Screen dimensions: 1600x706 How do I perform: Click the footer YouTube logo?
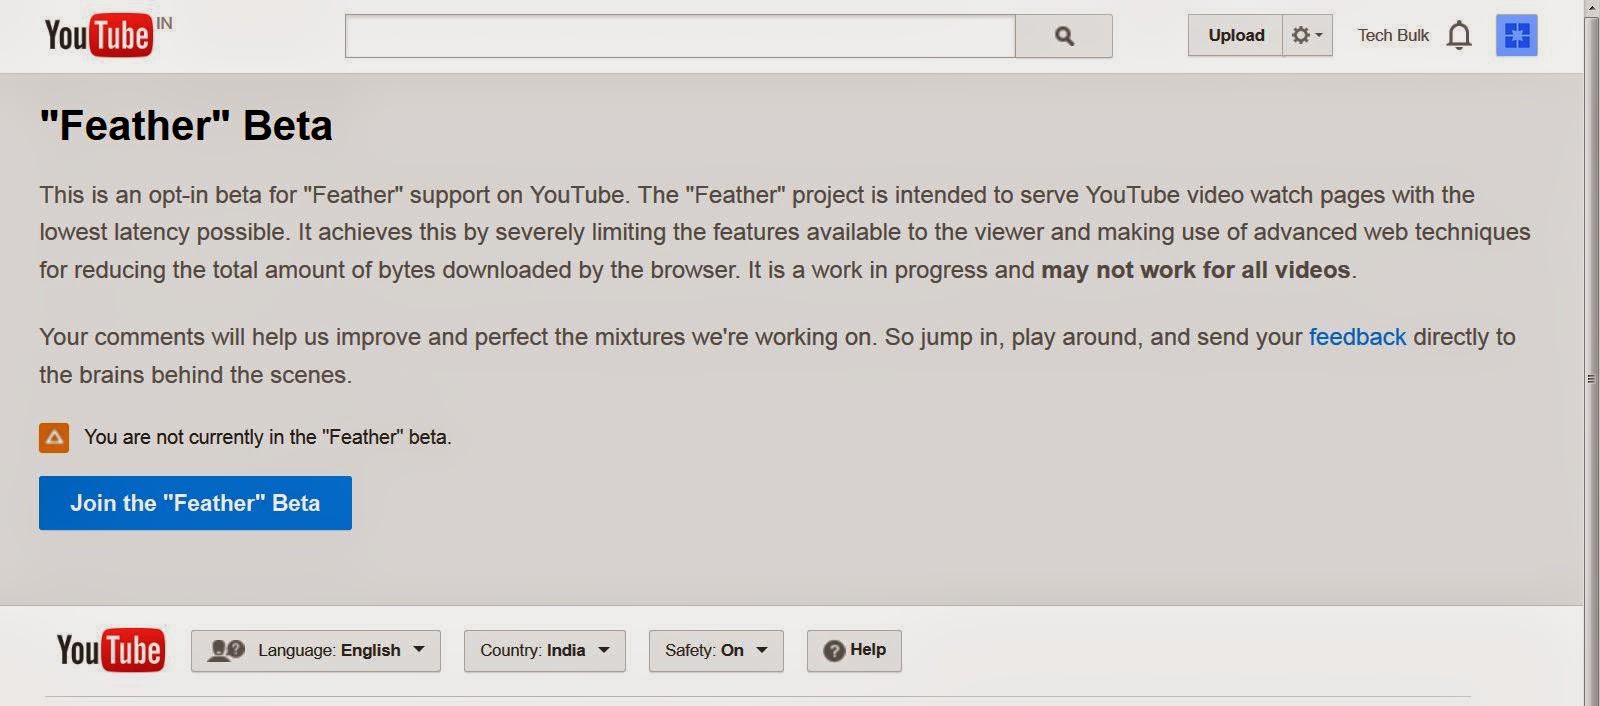111,651
